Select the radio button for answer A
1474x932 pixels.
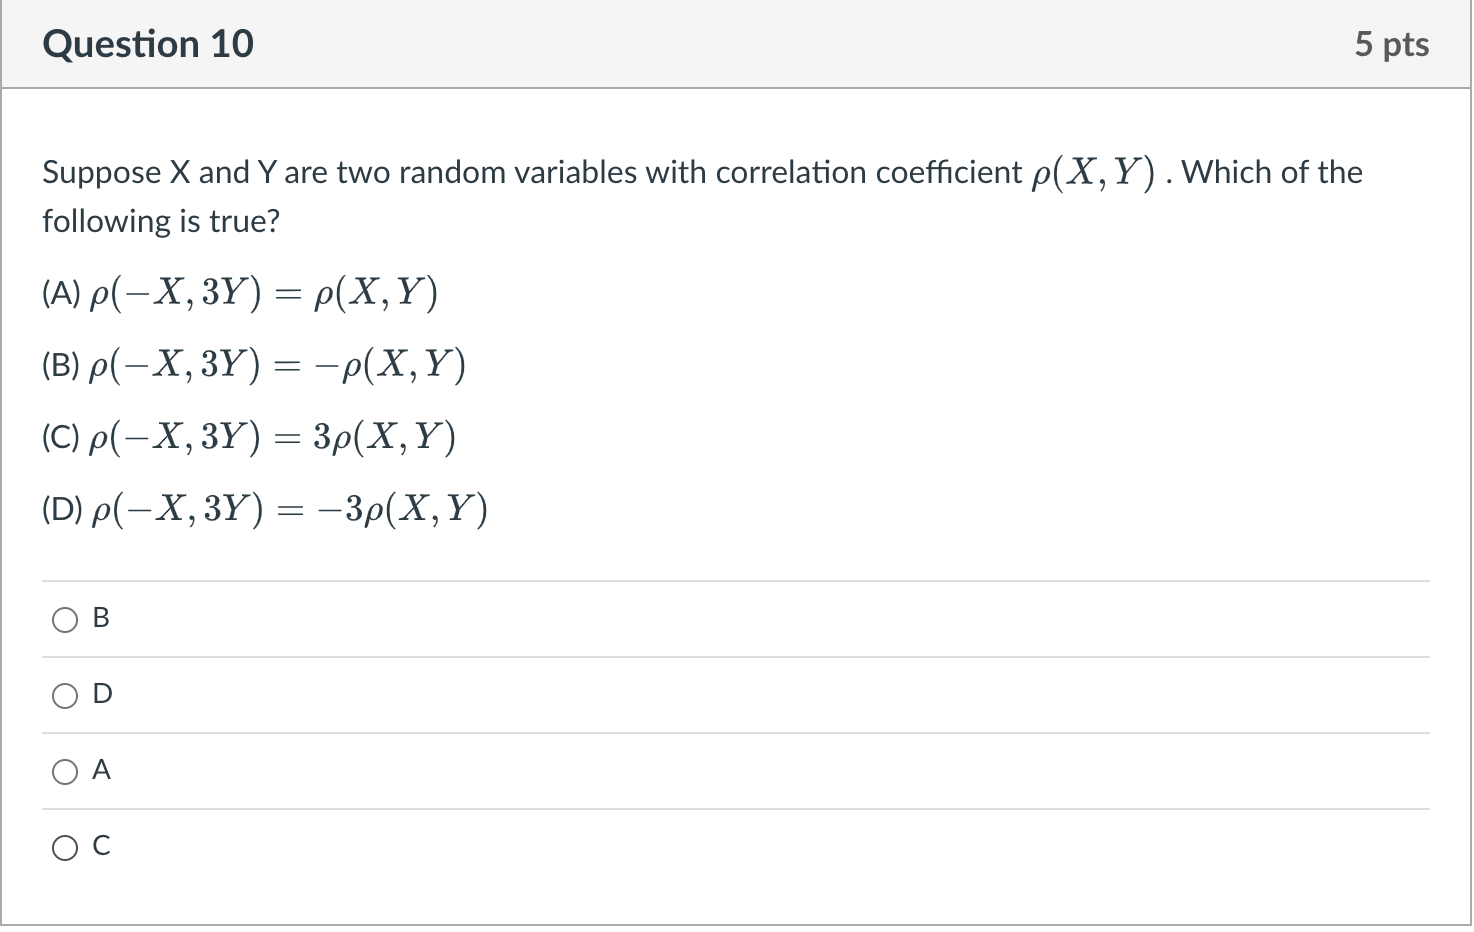click(65, 771)
